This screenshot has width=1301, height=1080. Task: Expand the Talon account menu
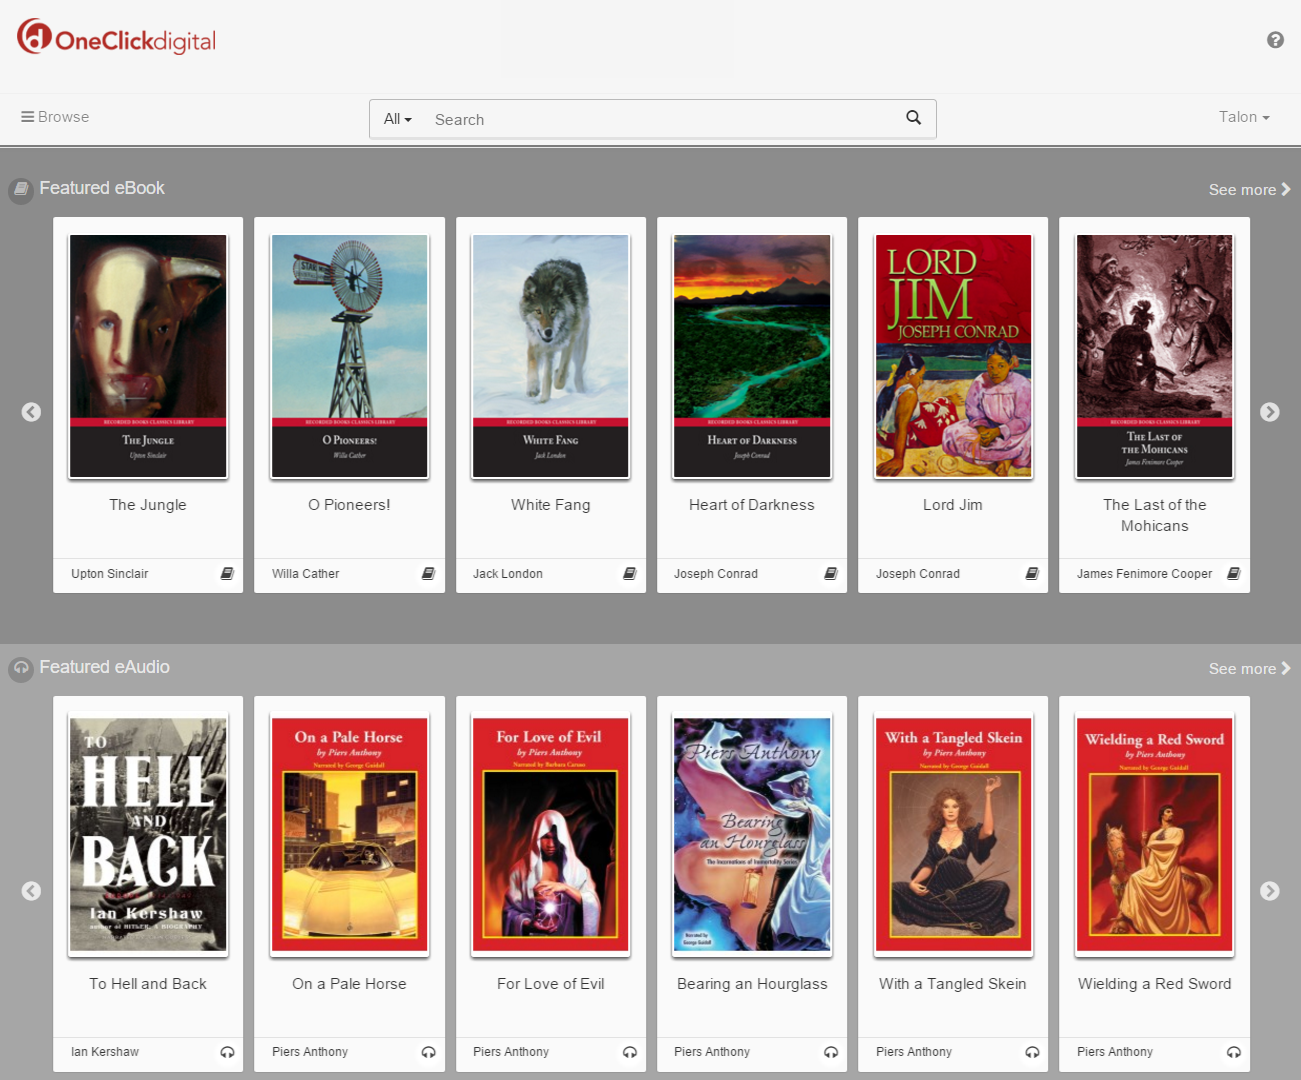[1244, 117]
